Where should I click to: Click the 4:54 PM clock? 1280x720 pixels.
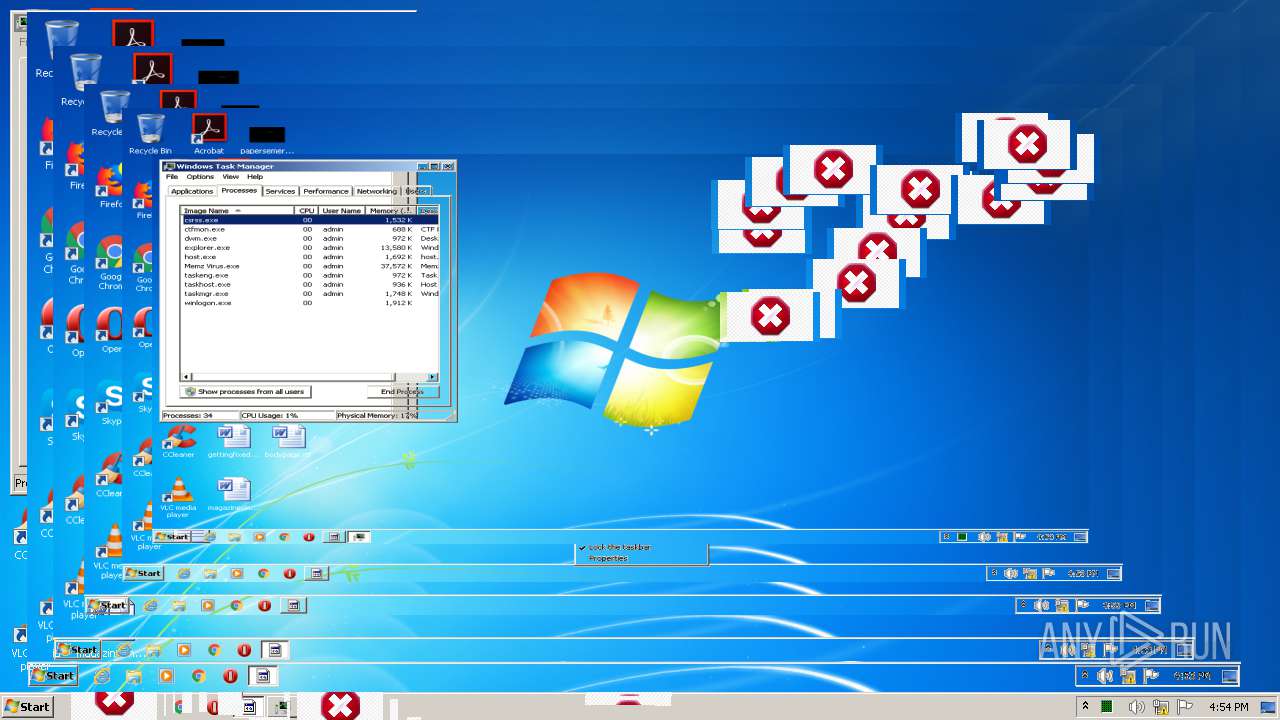(1228, 707)
